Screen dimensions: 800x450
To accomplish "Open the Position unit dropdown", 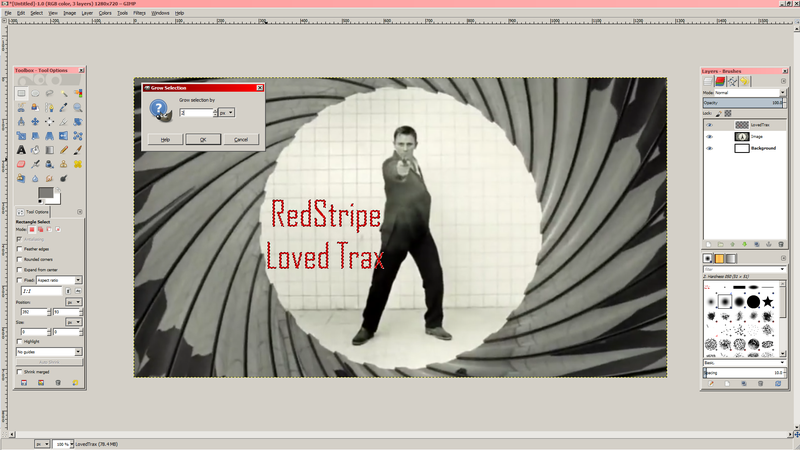I will 73,302.
